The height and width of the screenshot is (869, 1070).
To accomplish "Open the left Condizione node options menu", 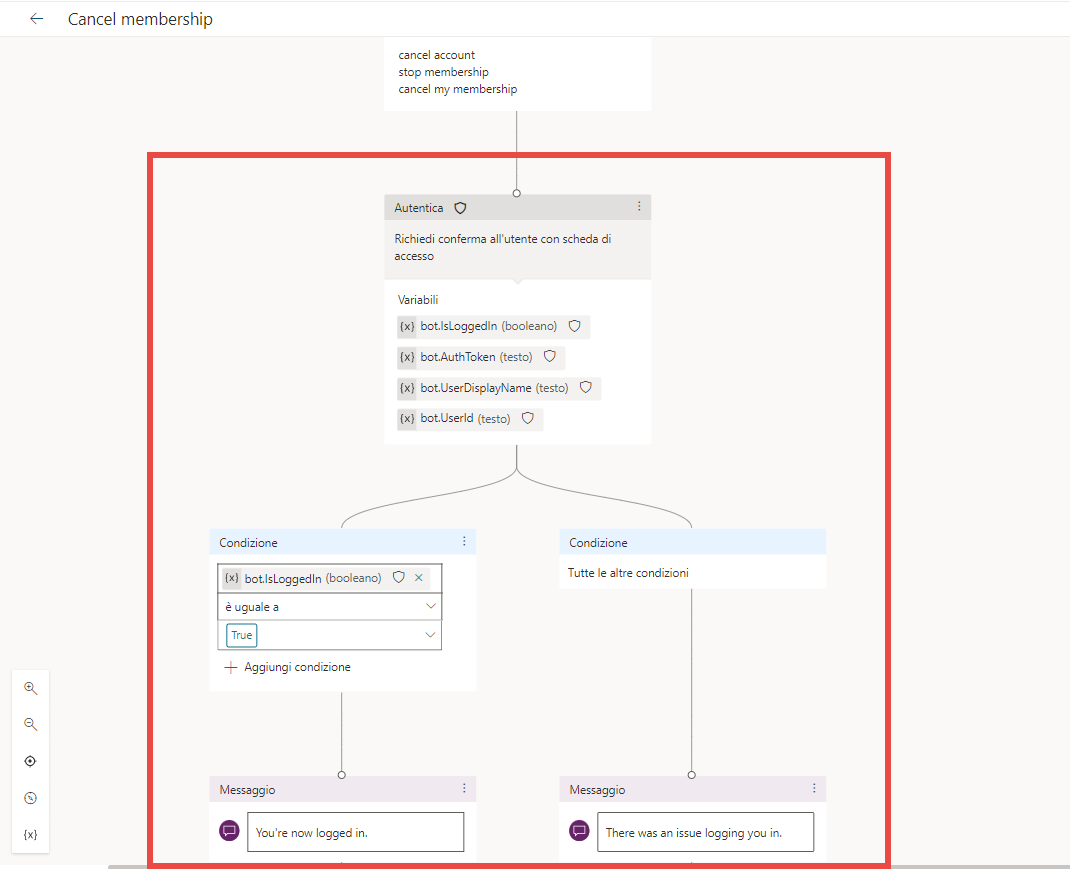I will [x=464, y=541].
